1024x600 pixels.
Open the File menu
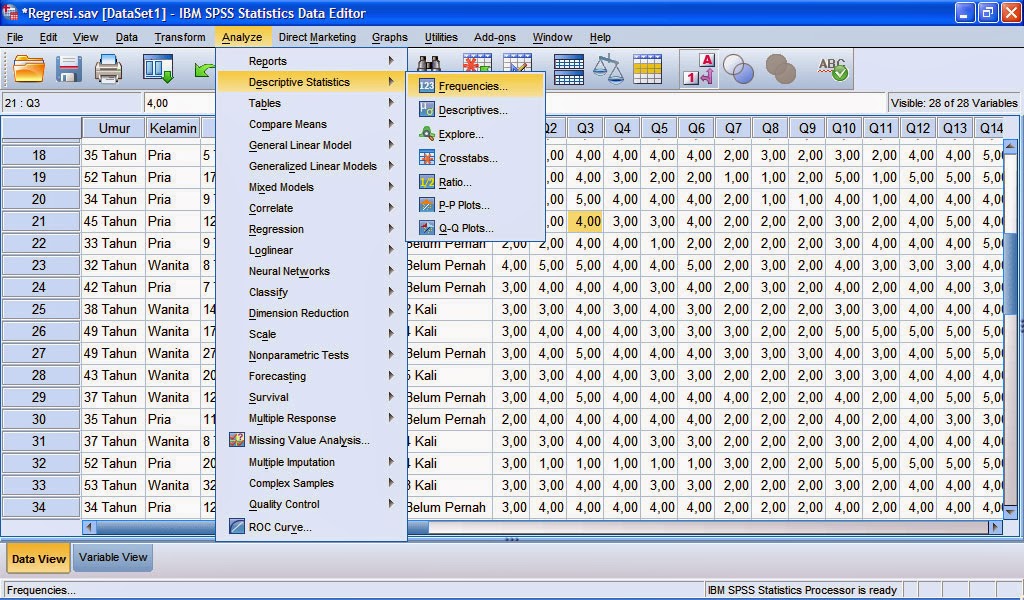click(x=15, y=37)
